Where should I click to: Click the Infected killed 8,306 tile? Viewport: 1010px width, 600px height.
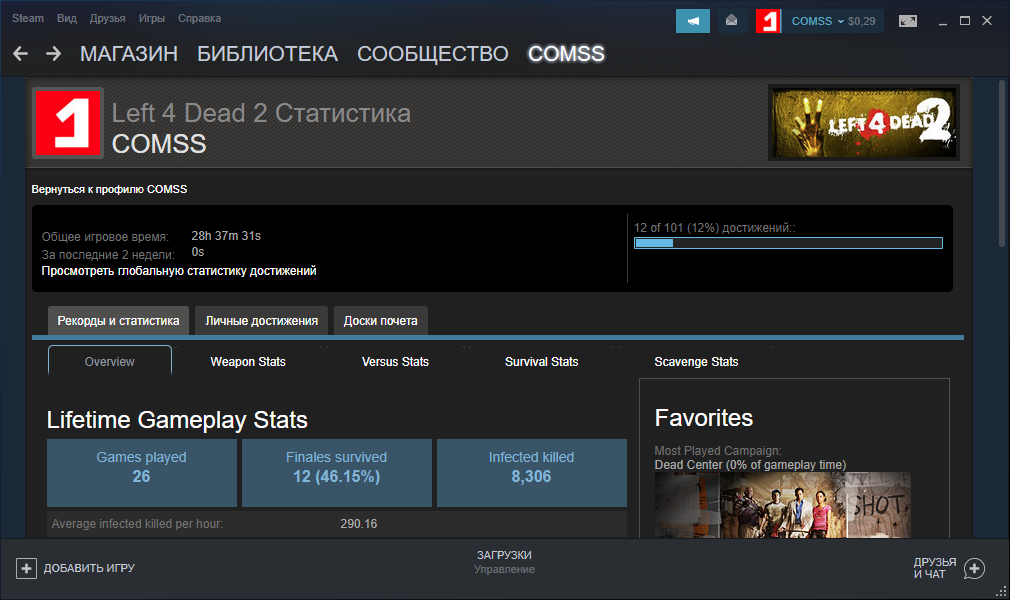coord(531,473)
